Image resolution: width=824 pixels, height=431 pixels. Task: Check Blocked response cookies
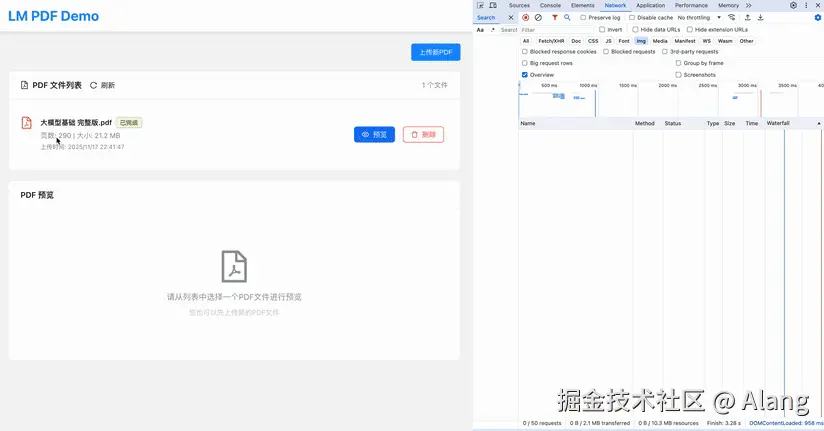524,52
